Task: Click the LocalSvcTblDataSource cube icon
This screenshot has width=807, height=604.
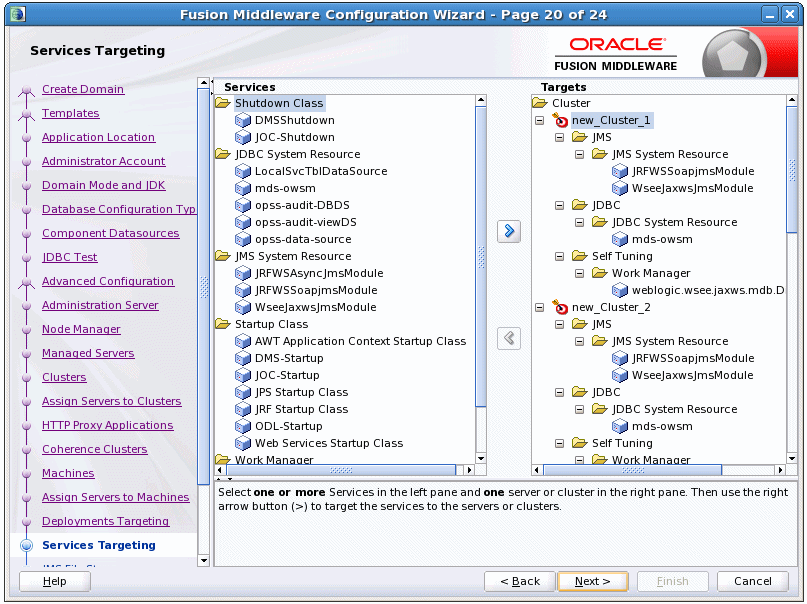Action: coord(242,171)
